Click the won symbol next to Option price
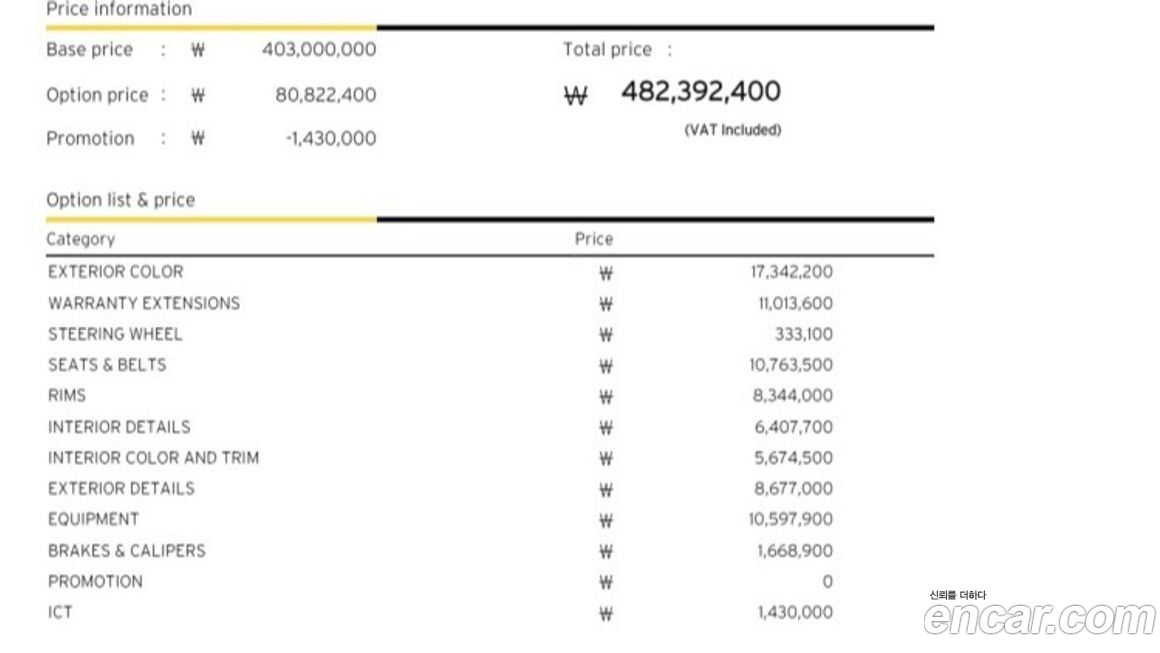Image resolution: width=1160 pixels, height=653 pixels. point(198,96)
